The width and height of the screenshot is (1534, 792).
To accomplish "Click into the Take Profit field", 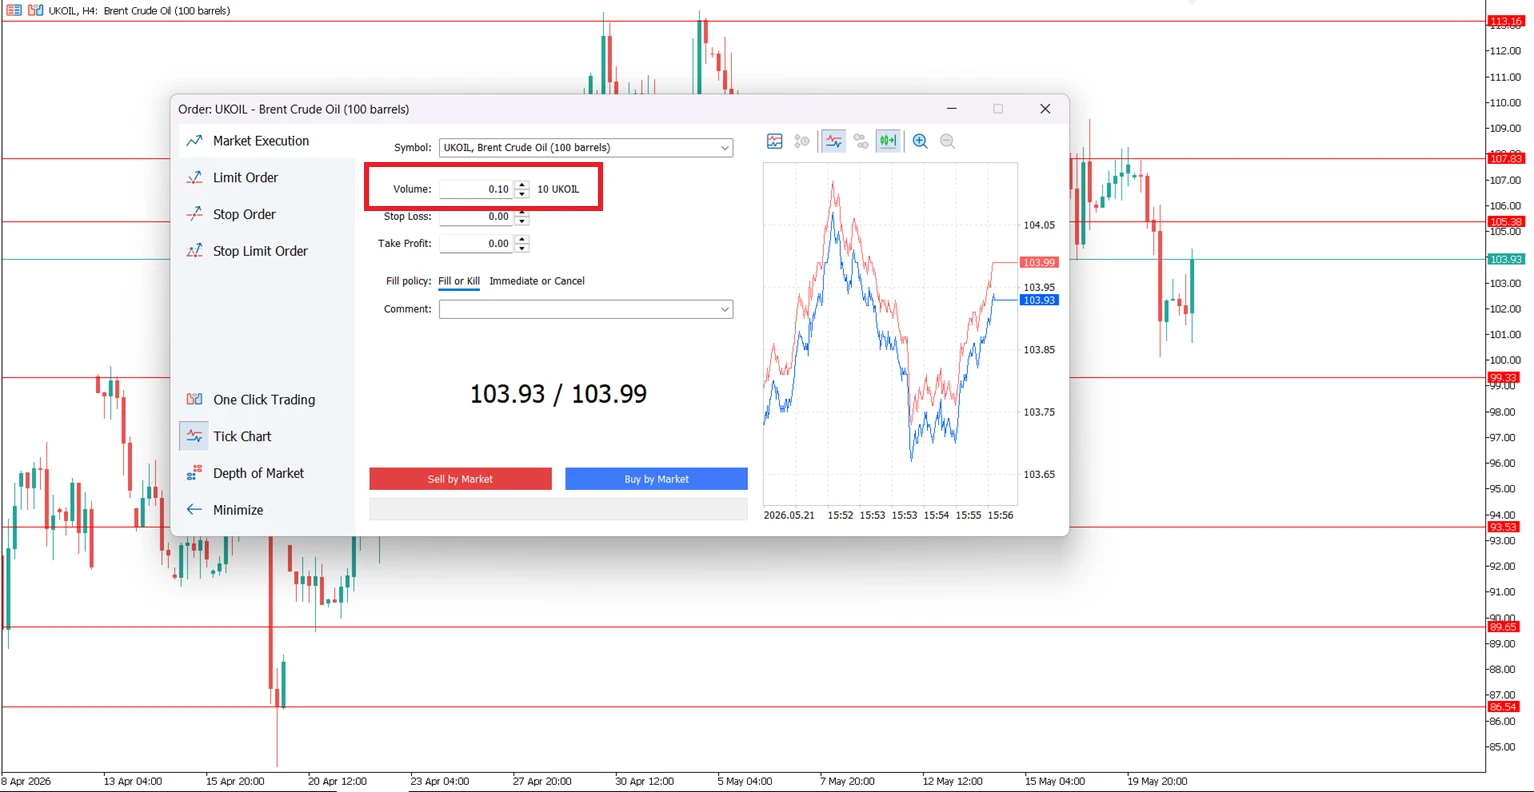I will 477,243.
